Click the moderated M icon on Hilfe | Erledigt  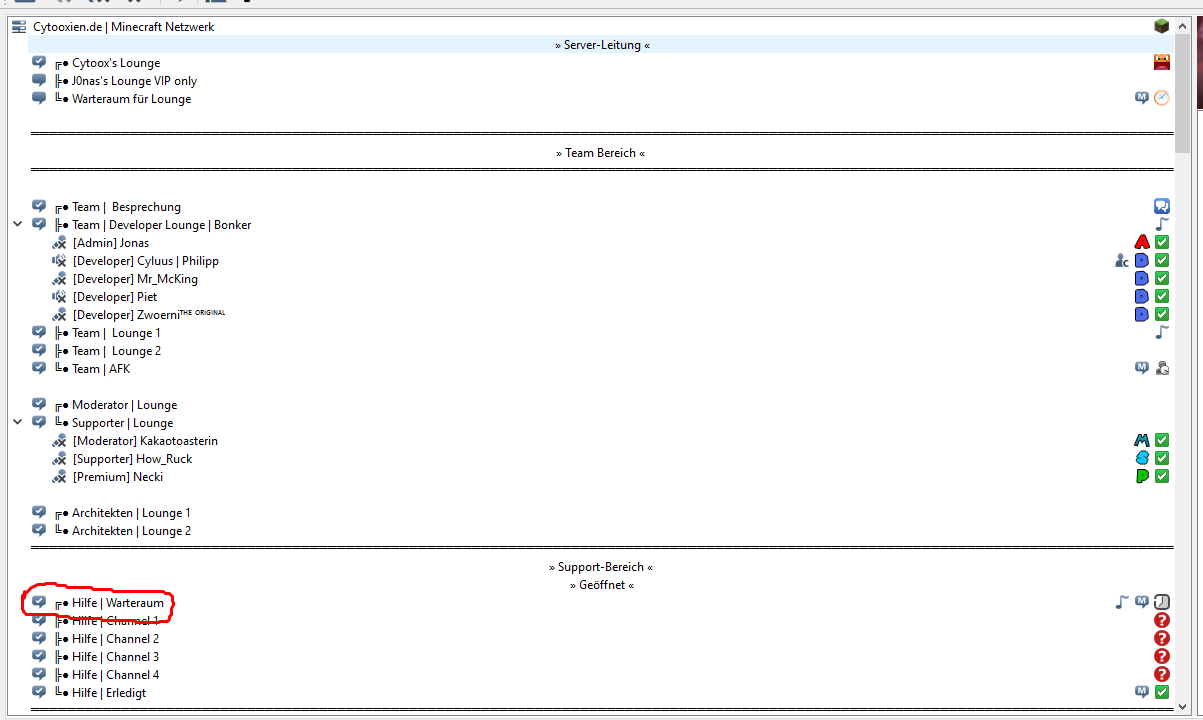click(1141, 690)
